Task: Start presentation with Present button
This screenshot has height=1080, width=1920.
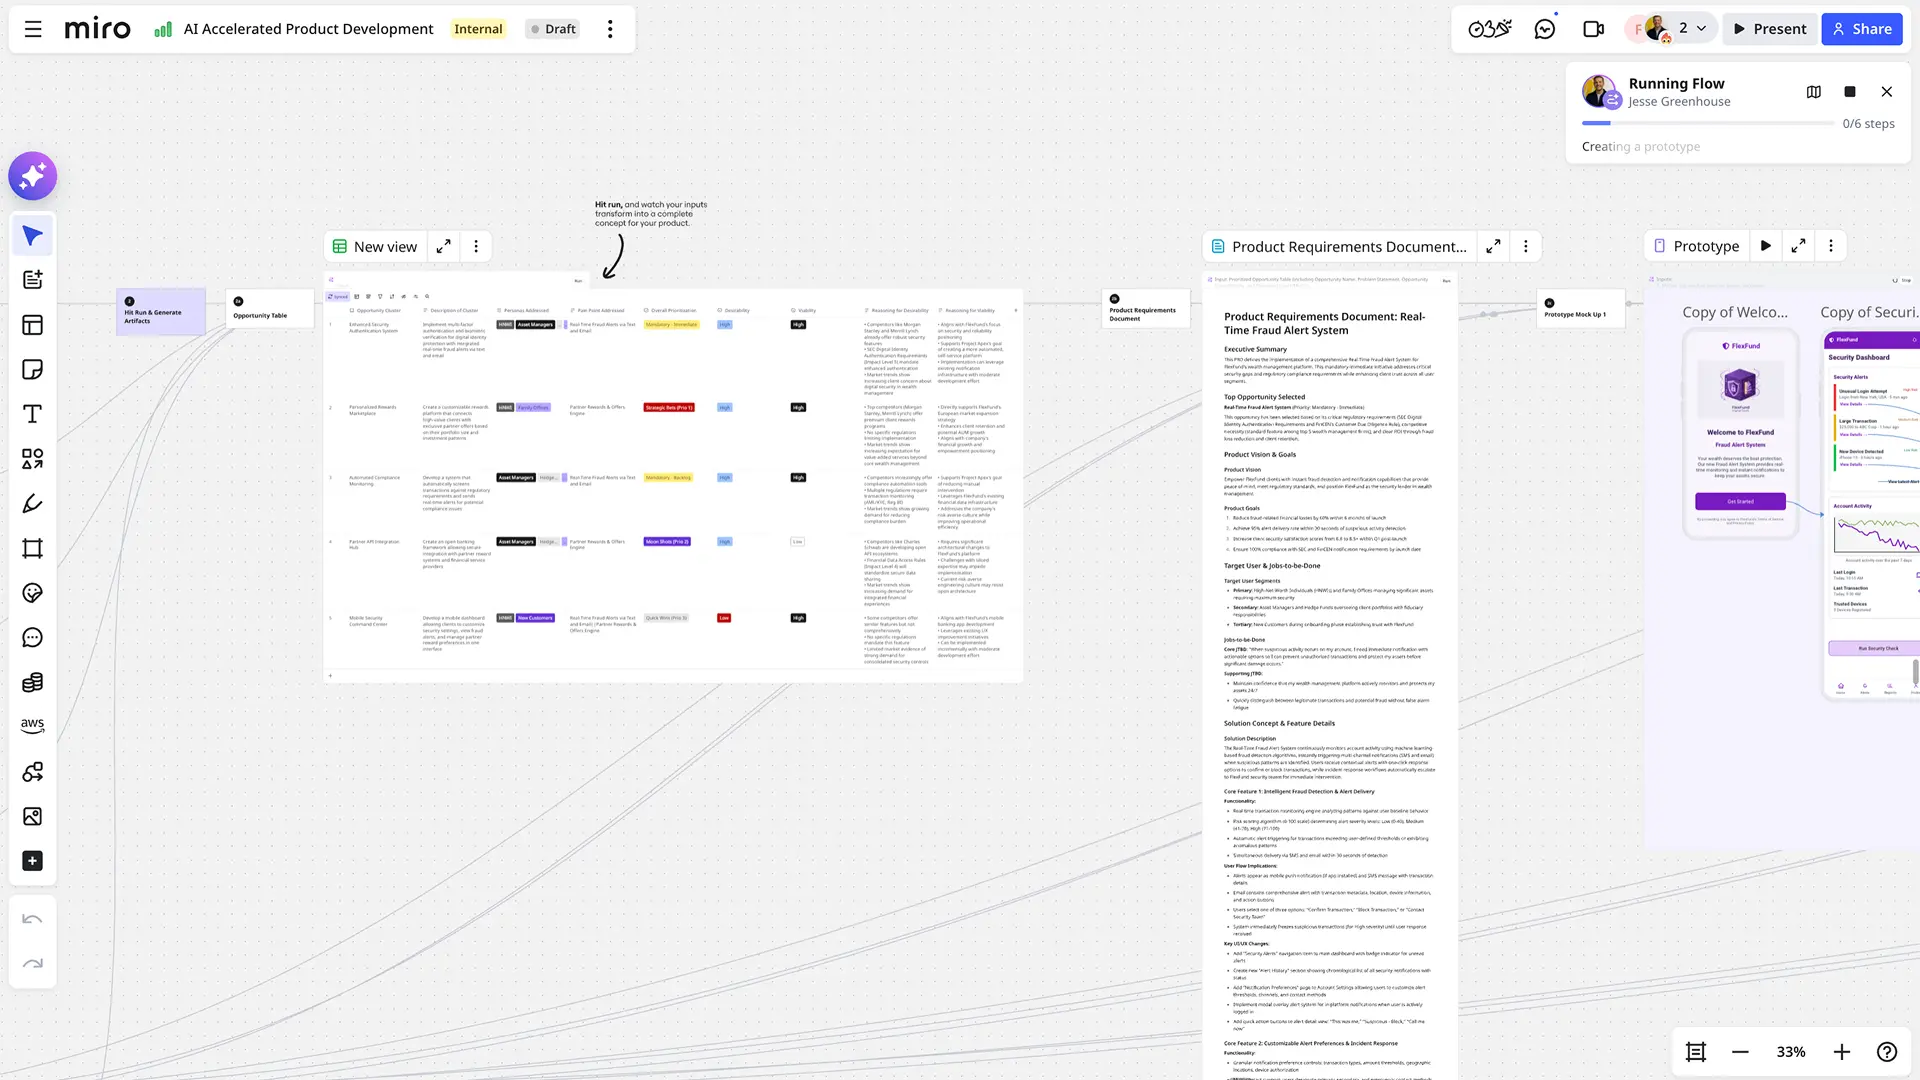Action: (1769, 29)
